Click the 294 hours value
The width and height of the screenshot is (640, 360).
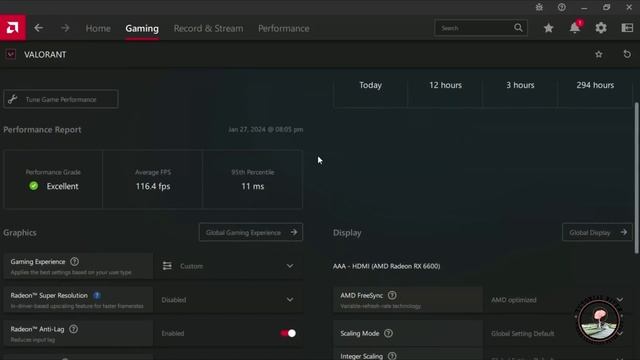595,85
